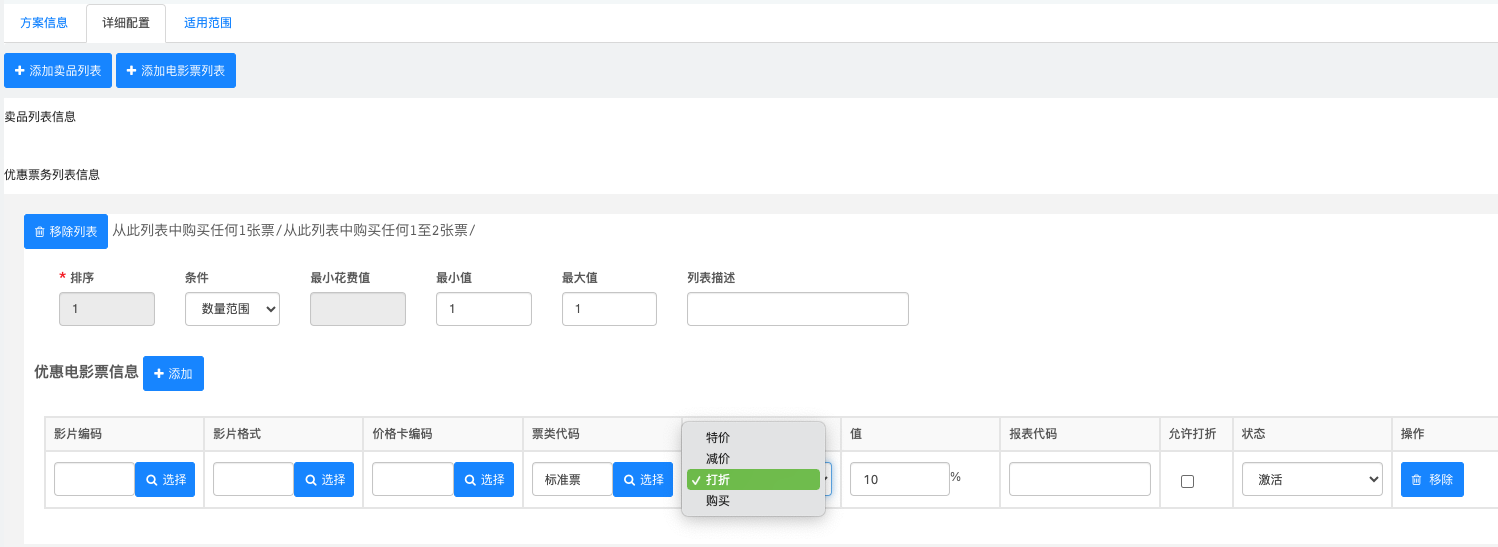Open the 方案信息 tab

click(44, 23)
